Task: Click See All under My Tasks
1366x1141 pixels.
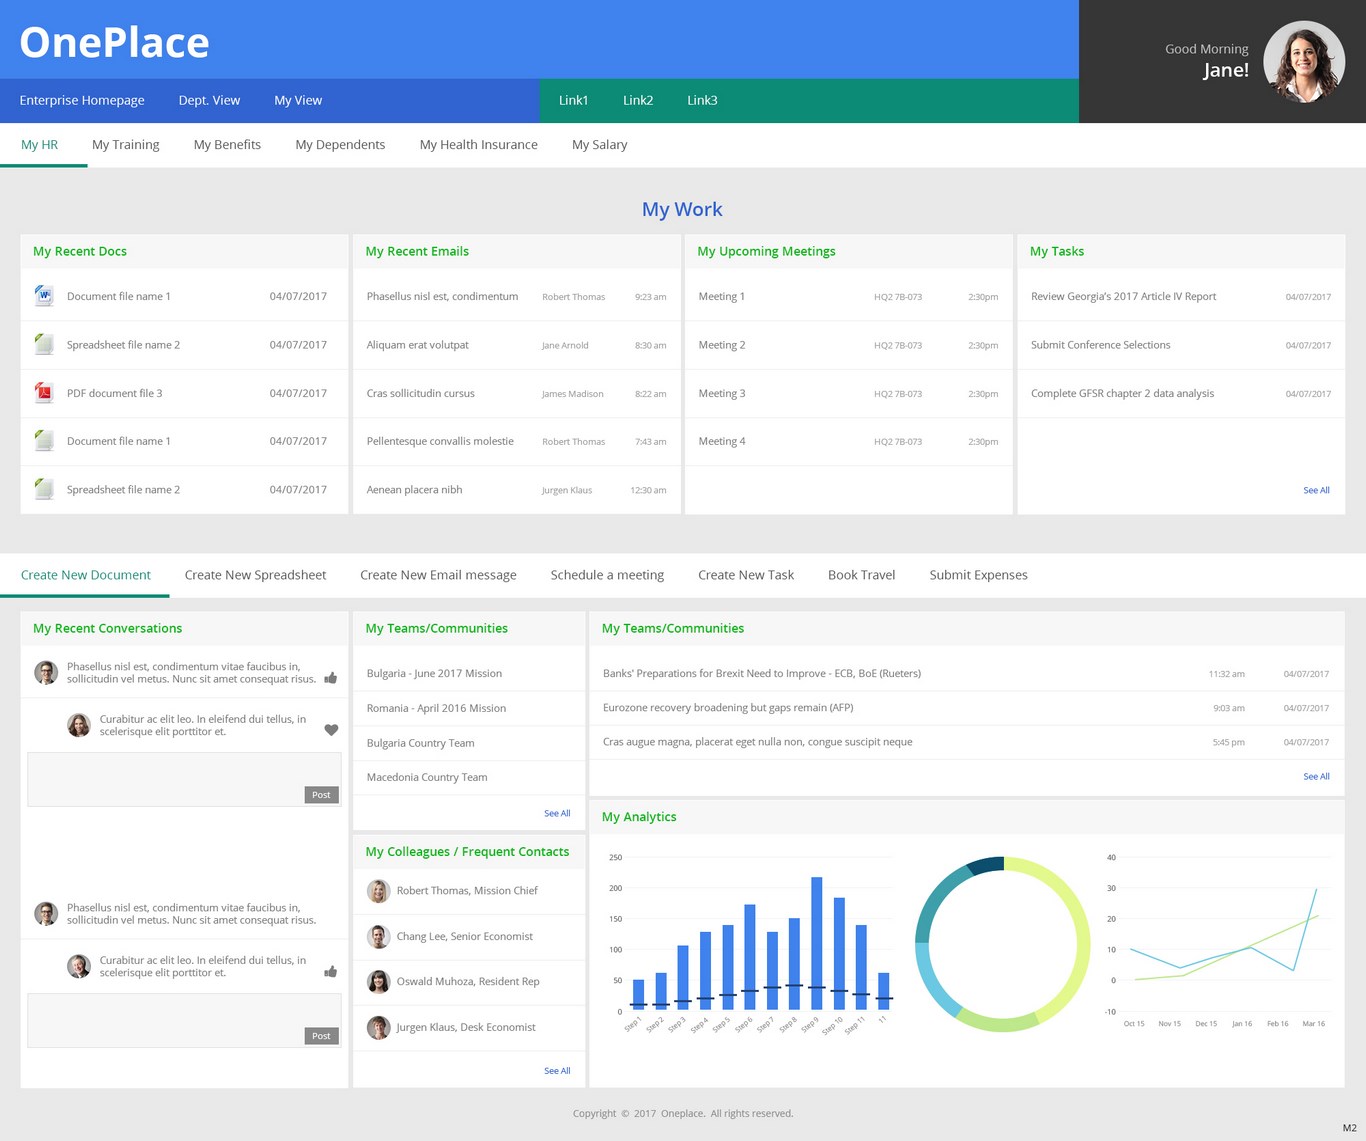Action: pyautogui.click(x=1316, y=490)
